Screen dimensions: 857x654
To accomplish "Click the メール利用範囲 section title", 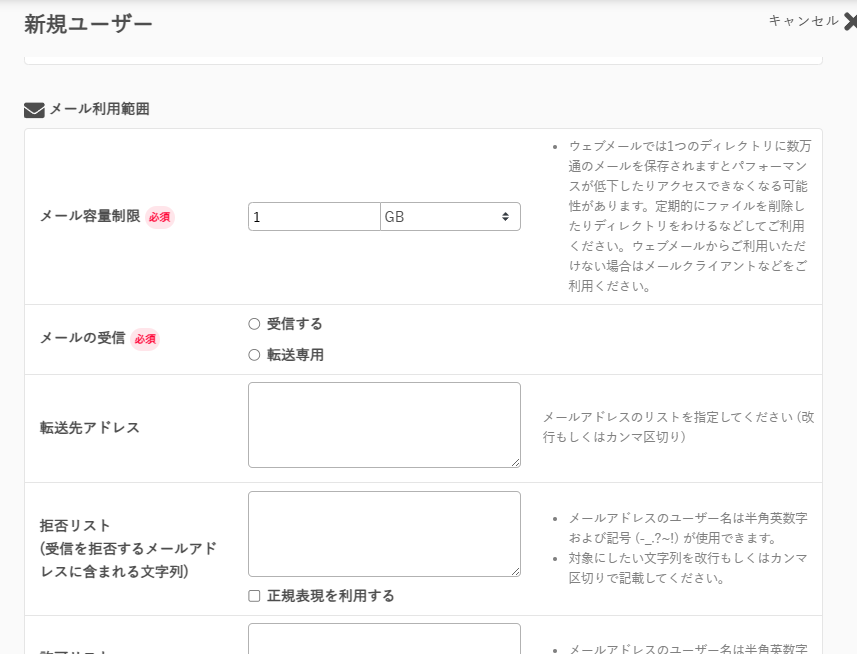I will [99, 109].
